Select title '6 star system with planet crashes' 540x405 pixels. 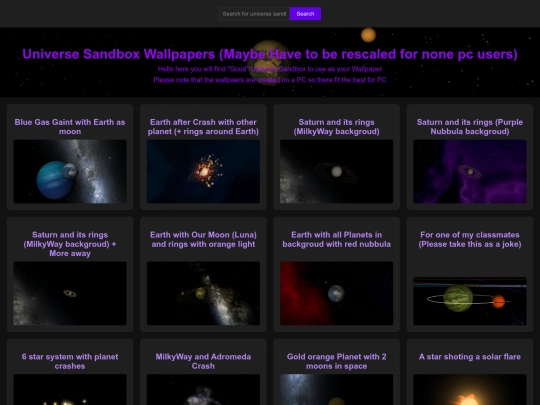[70, 361]
